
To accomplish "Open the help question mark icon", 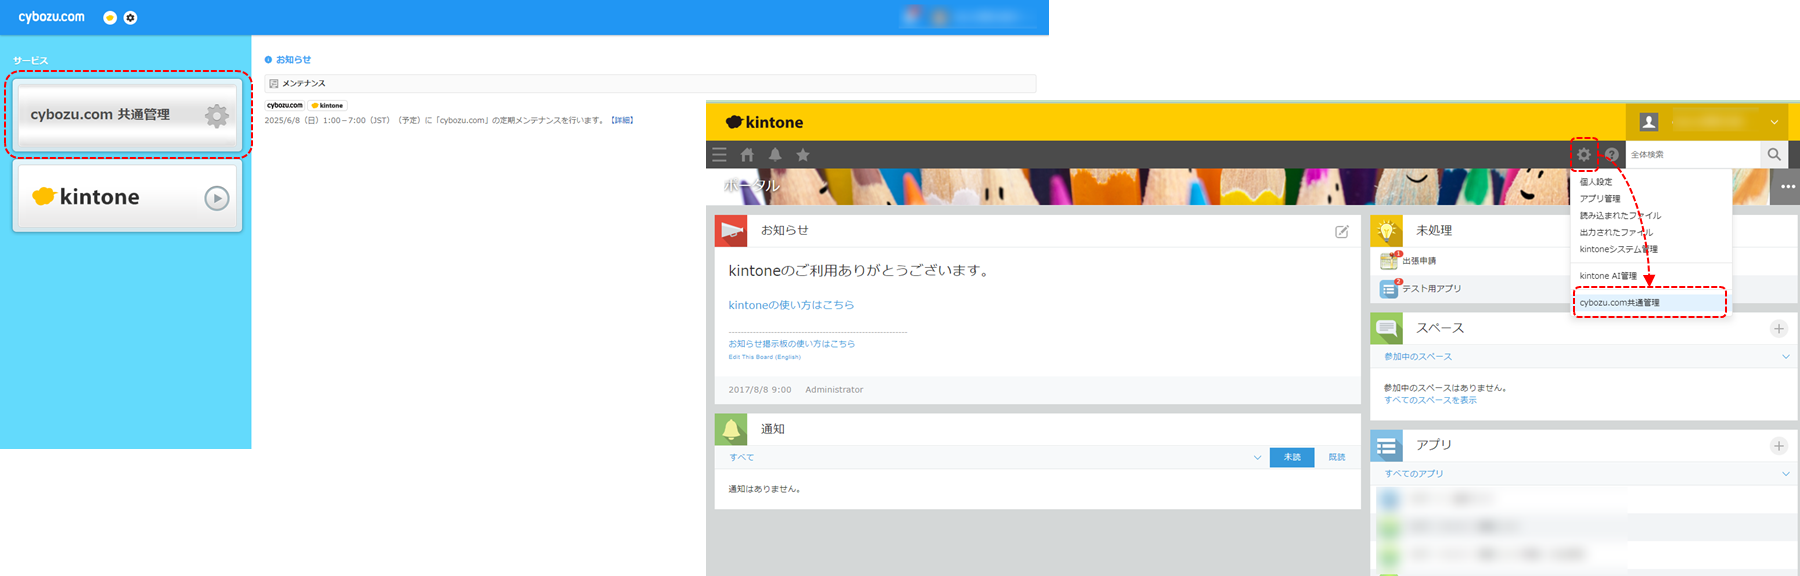I will [1611, 154].
